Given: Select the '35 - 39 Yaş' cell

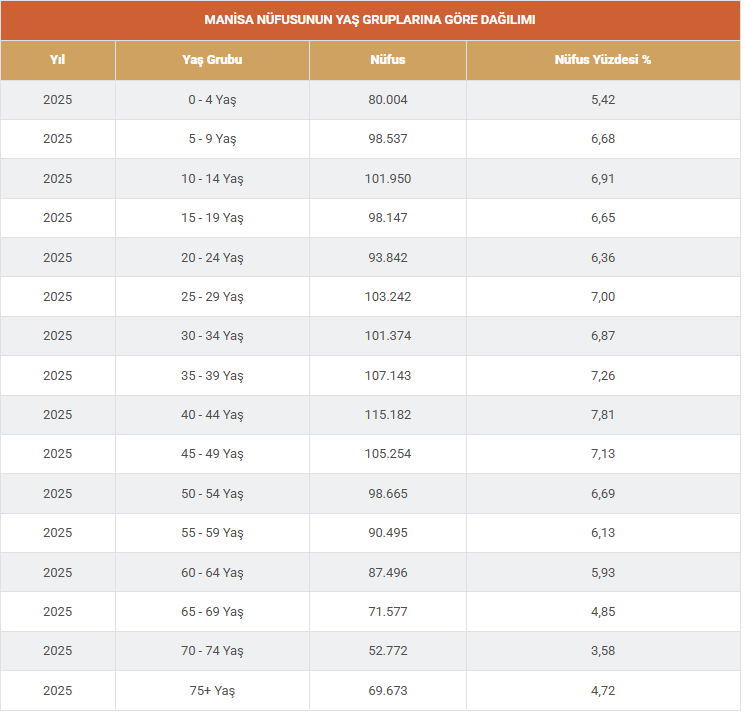Looking at the screenshot, I should (x=212, y=376).
